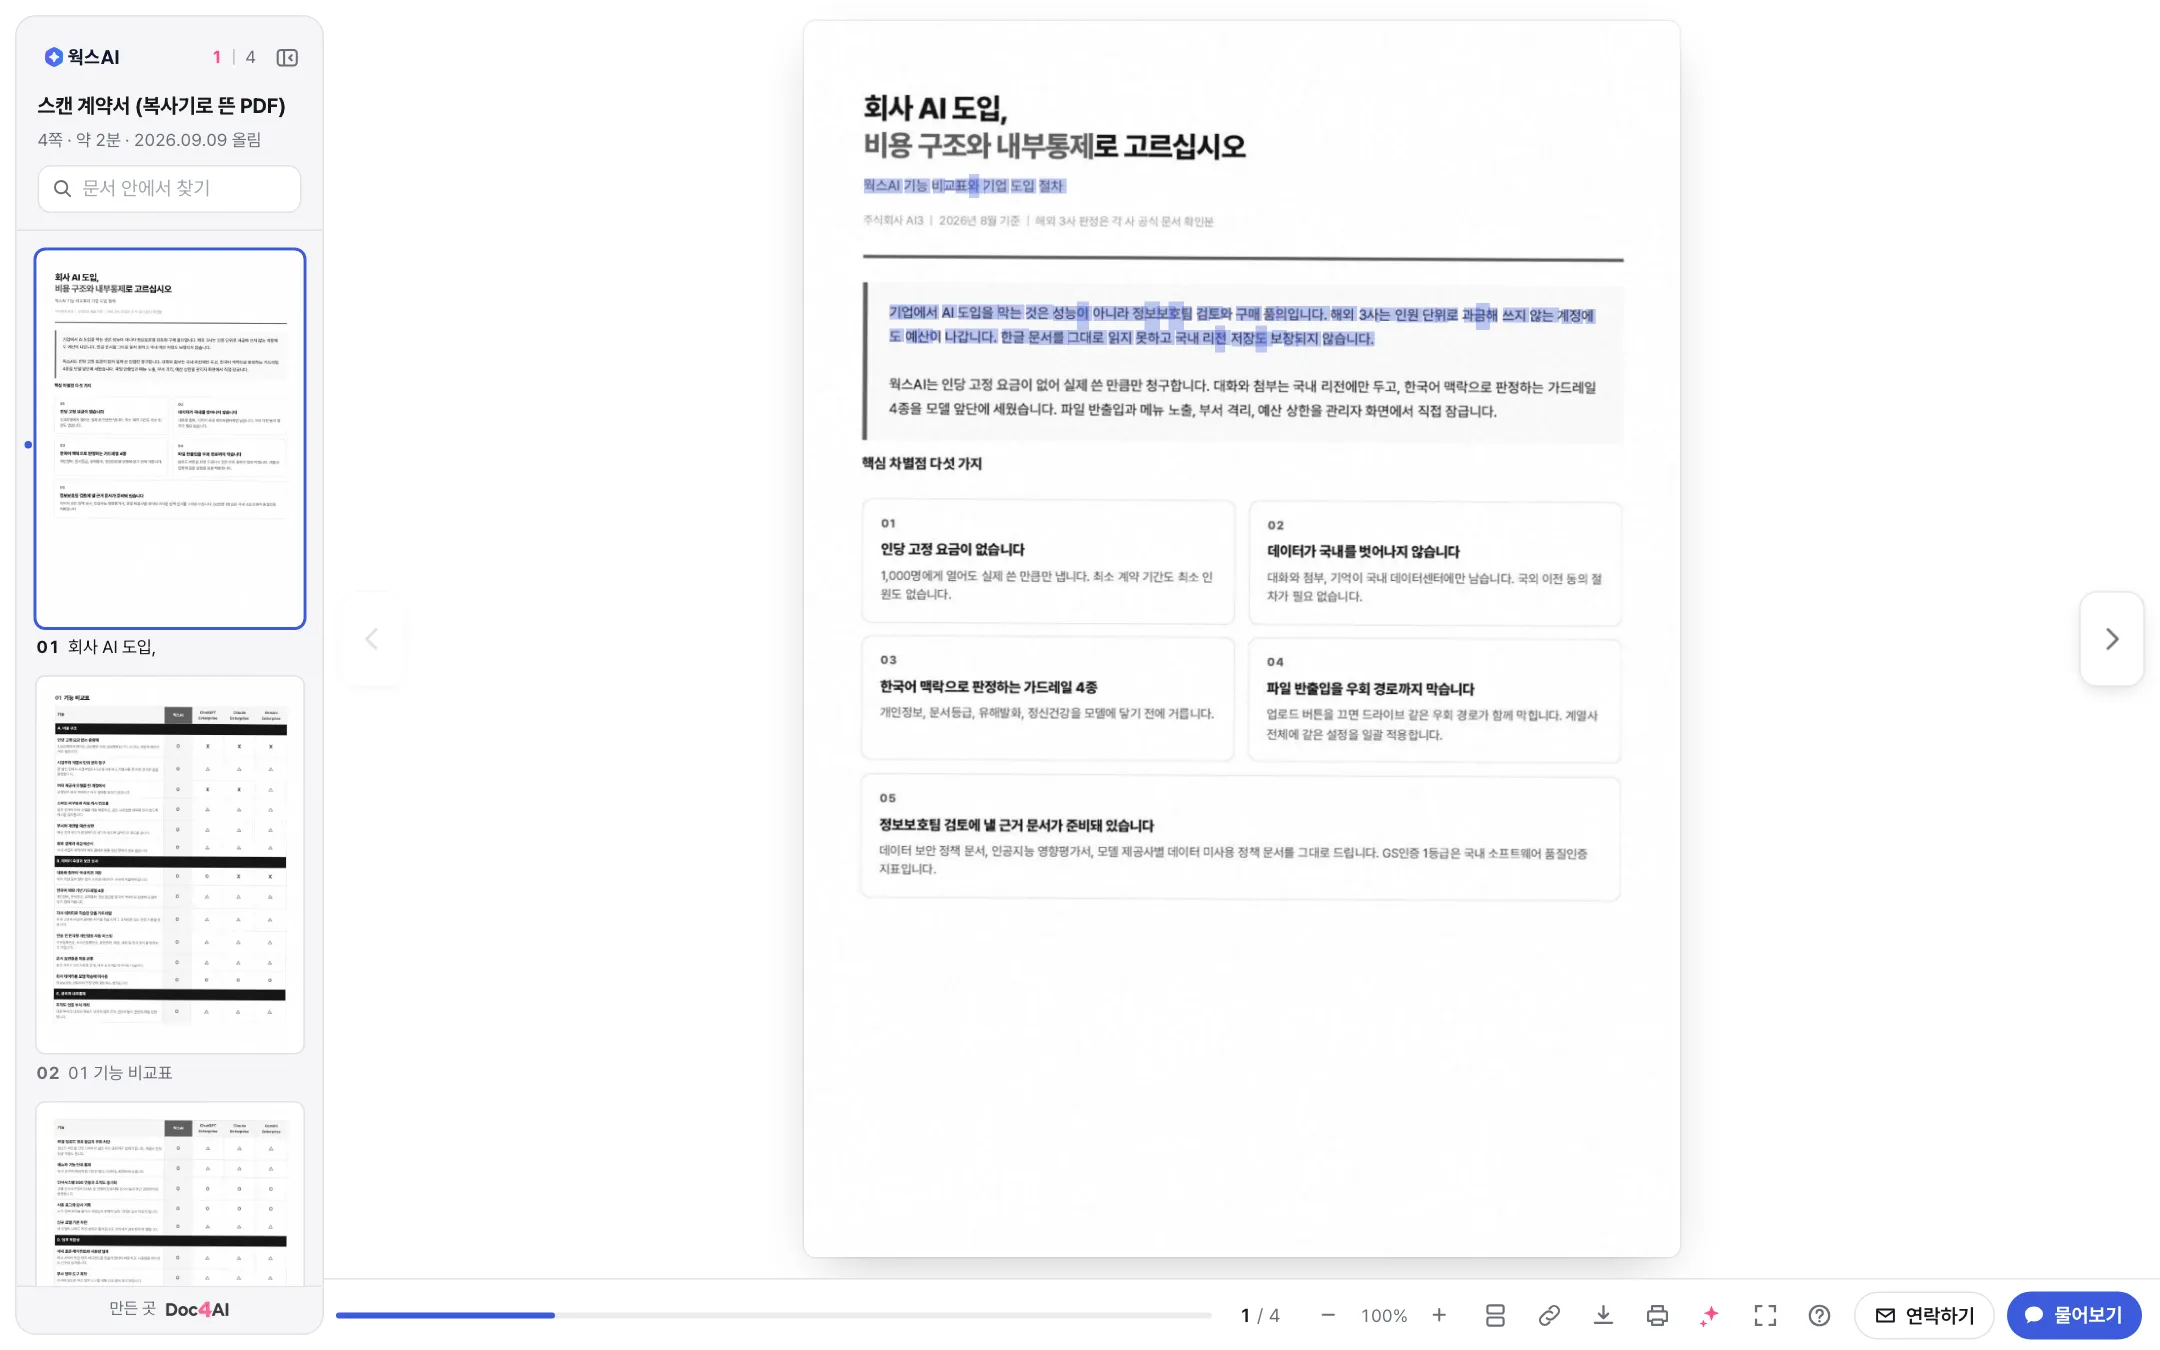Viewport: 2160px width, 1350px height.
Task: Click the 웍스AI logo
Action: point(82,57)
